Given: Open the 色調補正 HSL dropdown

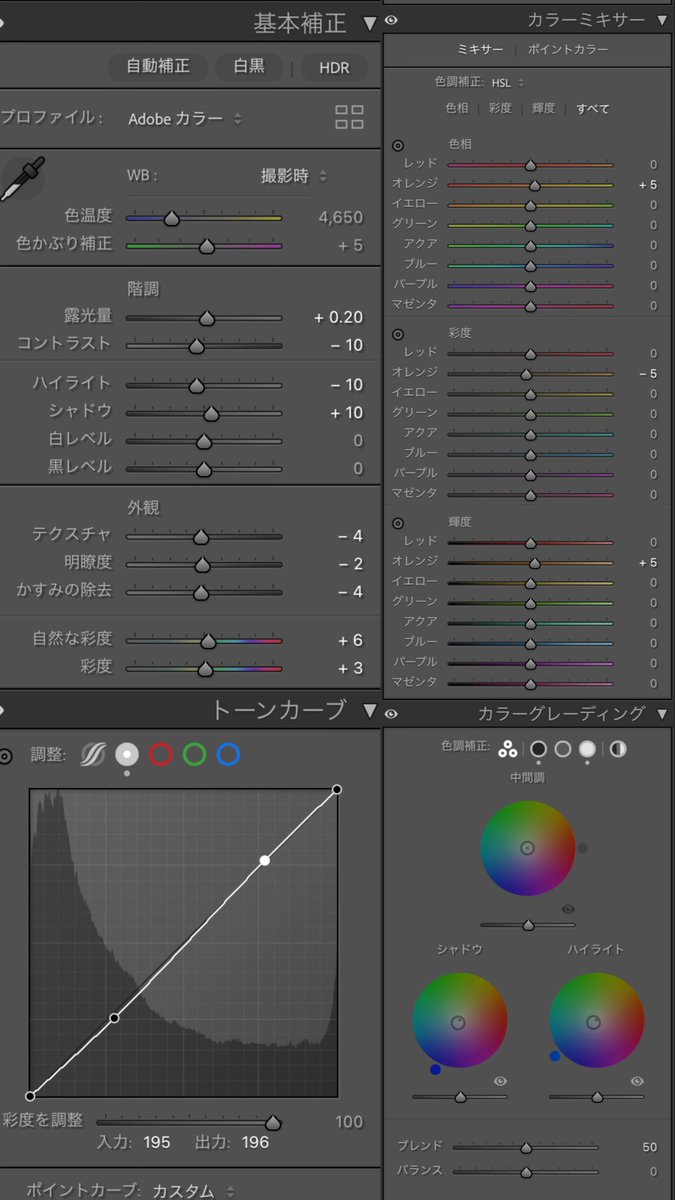Looking at the screenshot, I should pyautogui.click(x=506, y=82).
